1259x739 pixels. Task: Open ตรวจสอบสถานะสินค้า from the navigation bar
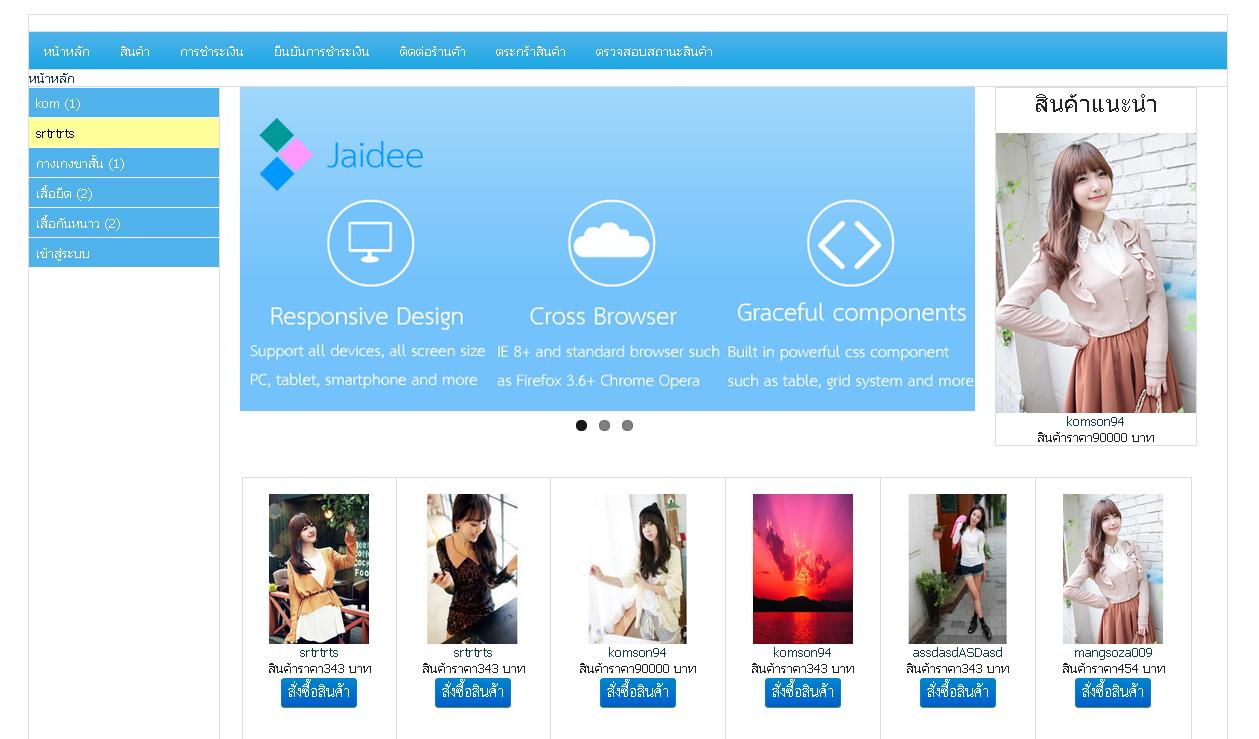(x=654, y=51)
